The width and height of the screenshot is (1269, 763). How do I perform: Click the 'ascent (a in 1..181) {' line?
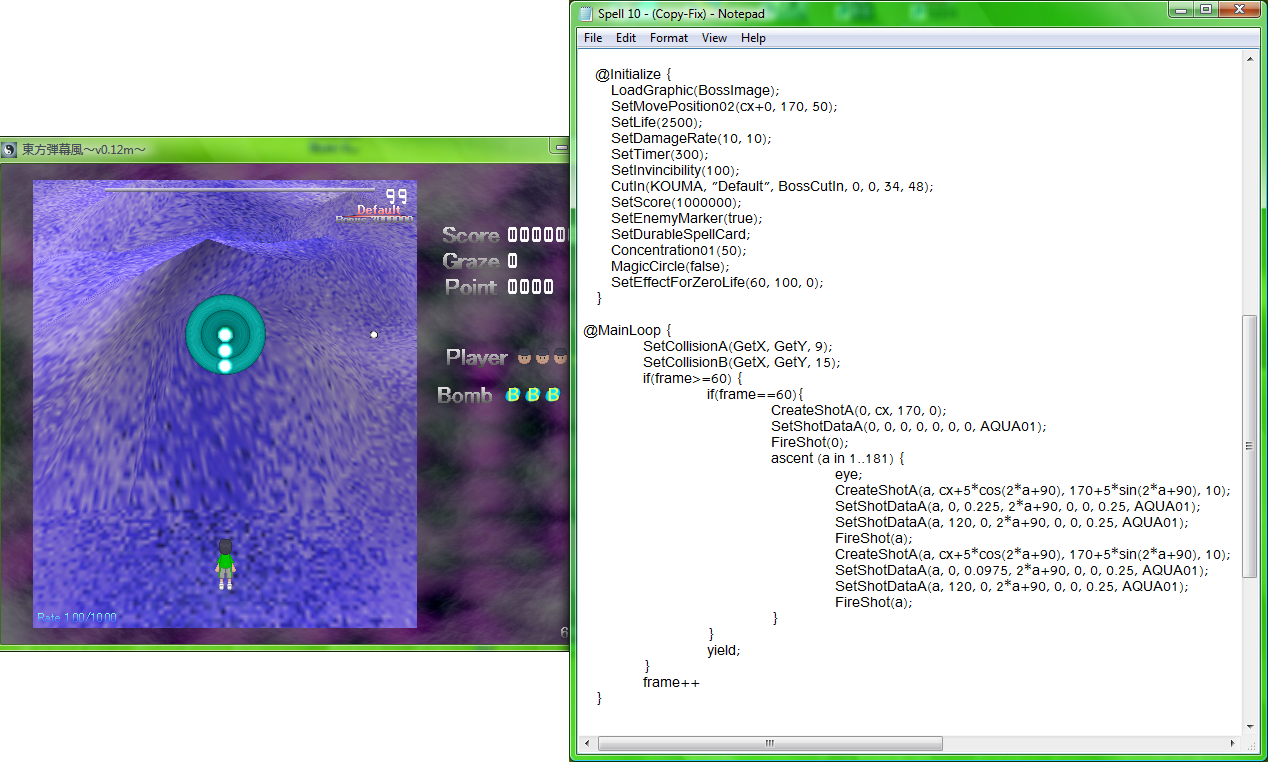tap(837, 458)
